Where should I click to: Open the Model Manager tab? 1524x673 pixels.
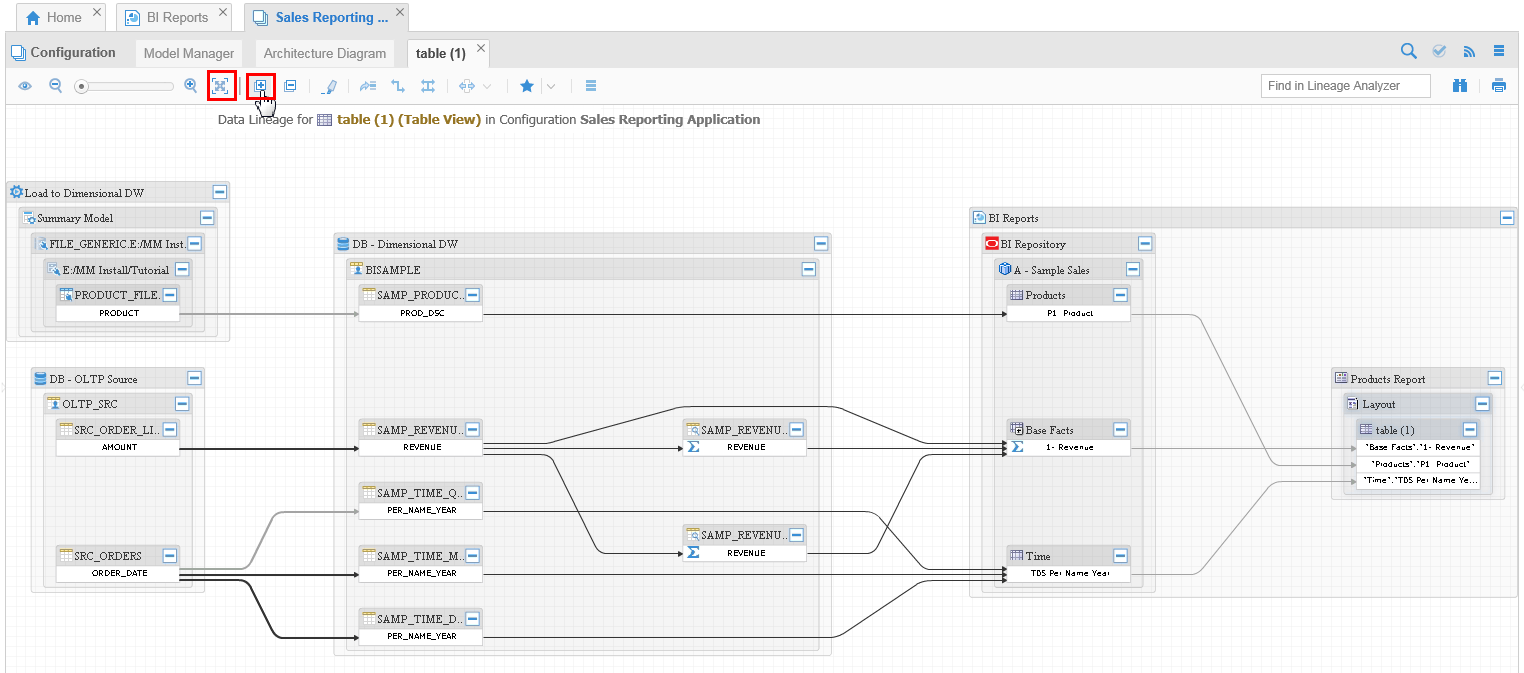tap(188, 52)
